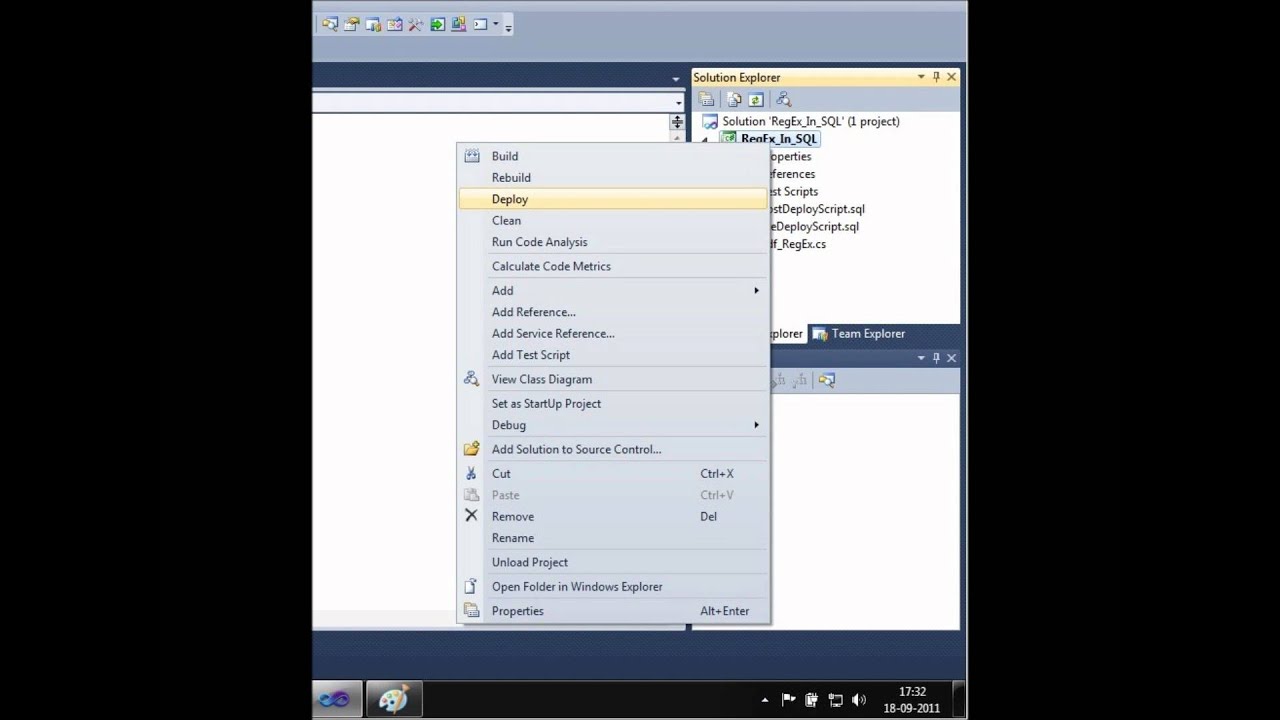Choose Add Test Script entry

tap(612, 355)
